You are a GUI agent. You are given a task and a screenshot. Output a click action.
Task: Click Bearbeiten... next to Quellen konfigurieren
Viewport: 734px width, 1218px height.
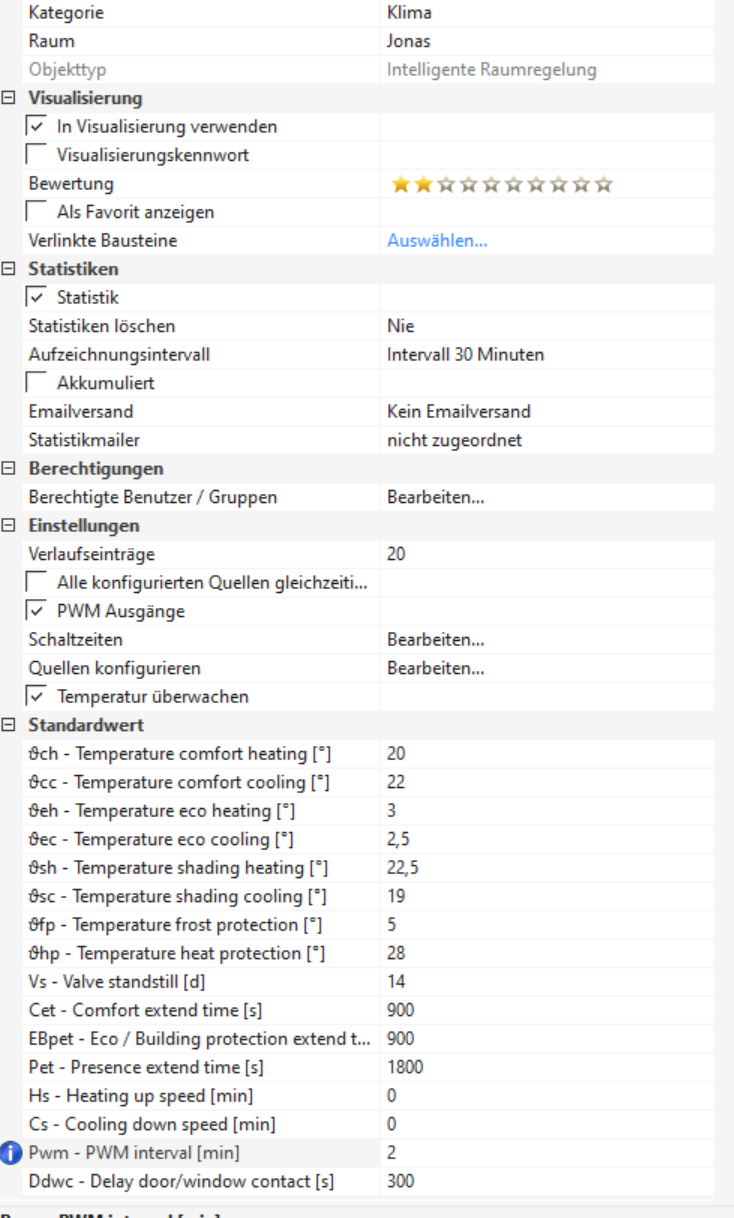pyautogui.click(x=436, y=668)
